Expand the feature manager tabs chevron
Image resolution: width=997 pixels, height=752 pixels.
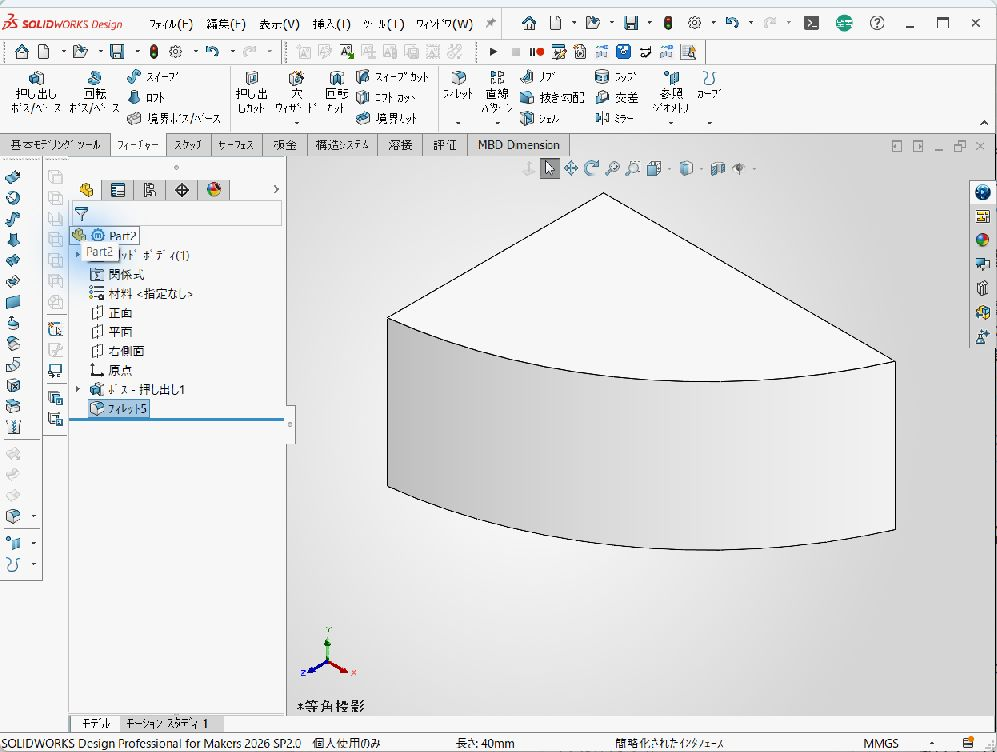pos(276,189)
